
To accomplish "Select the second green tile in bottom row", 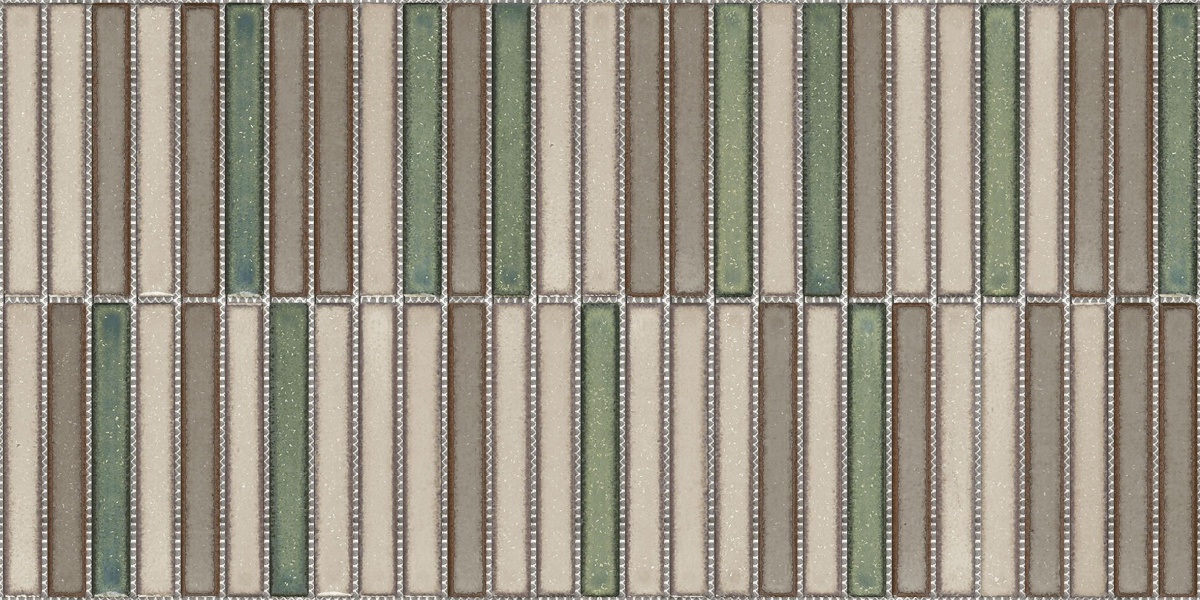I will (288, 449).
